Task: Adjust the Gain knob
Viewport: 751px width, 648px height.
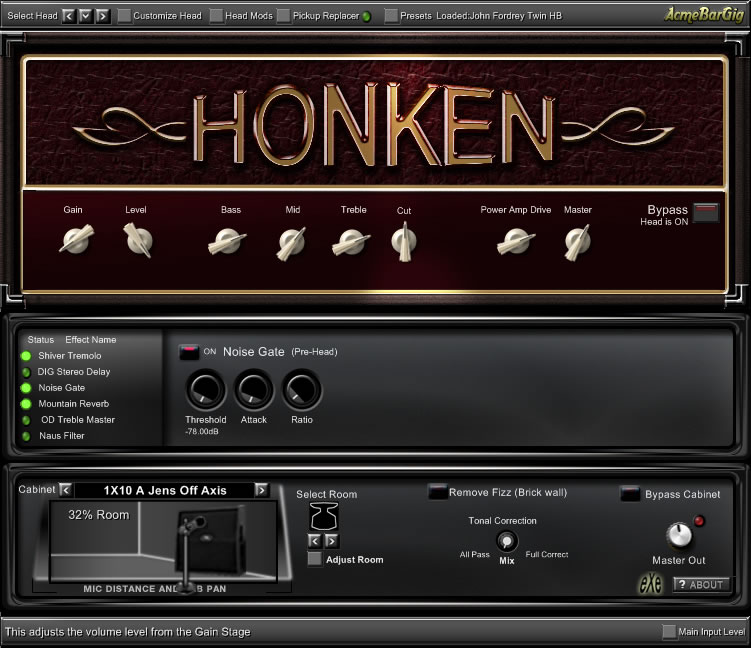Action: click(76, 239)
